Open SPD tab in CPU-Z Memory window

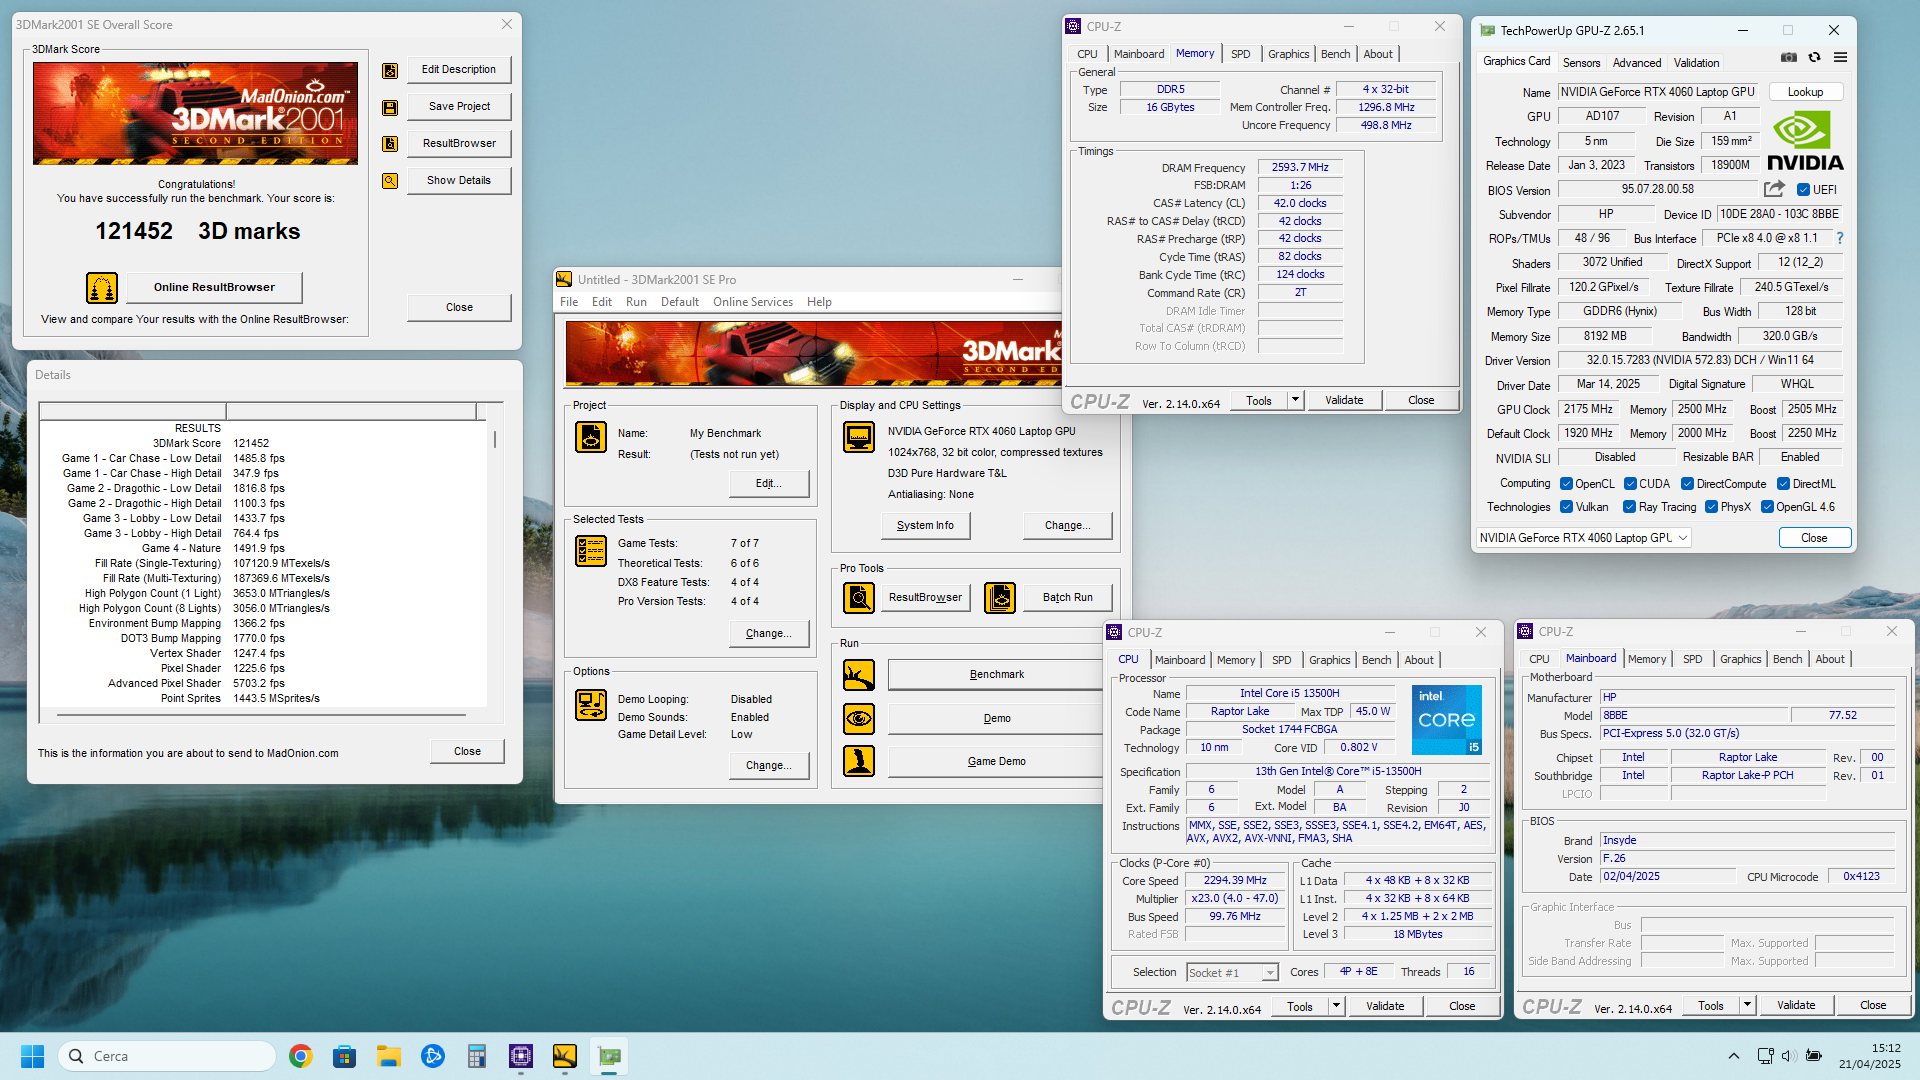(x=1240, y=54)
